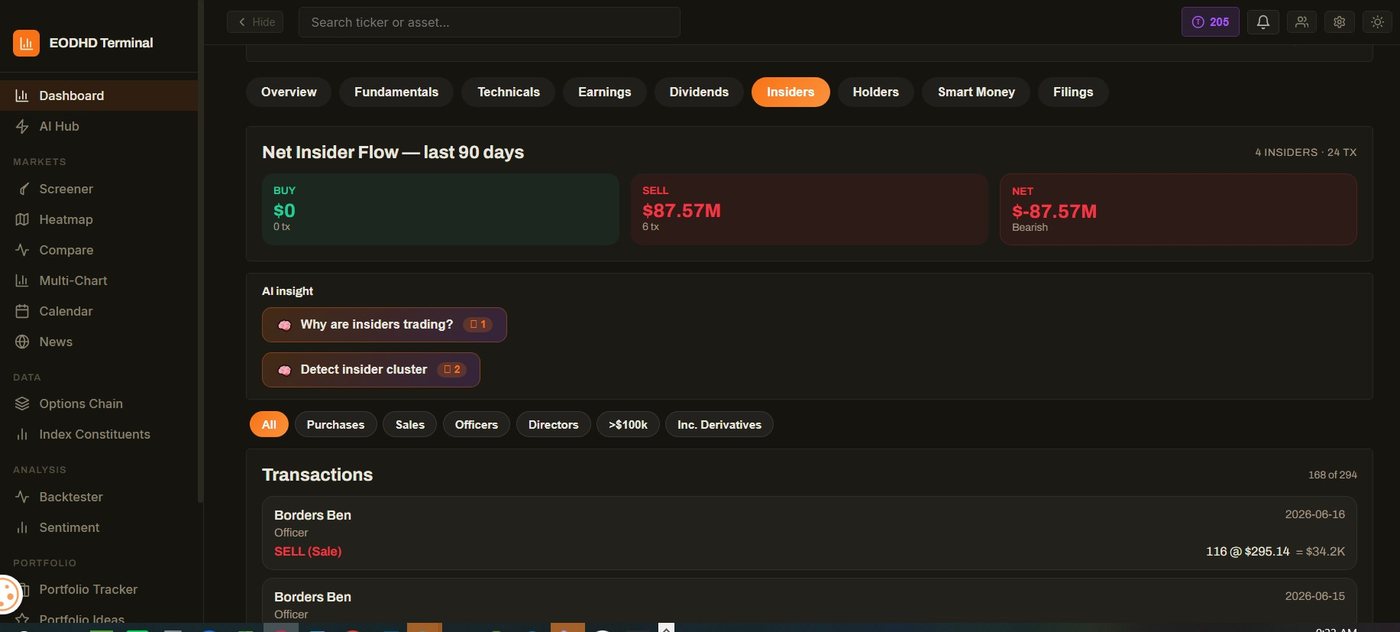Screen dimensions: 1400x632
Task: Run Detect insider cluster insight
Action: (371, 370)
